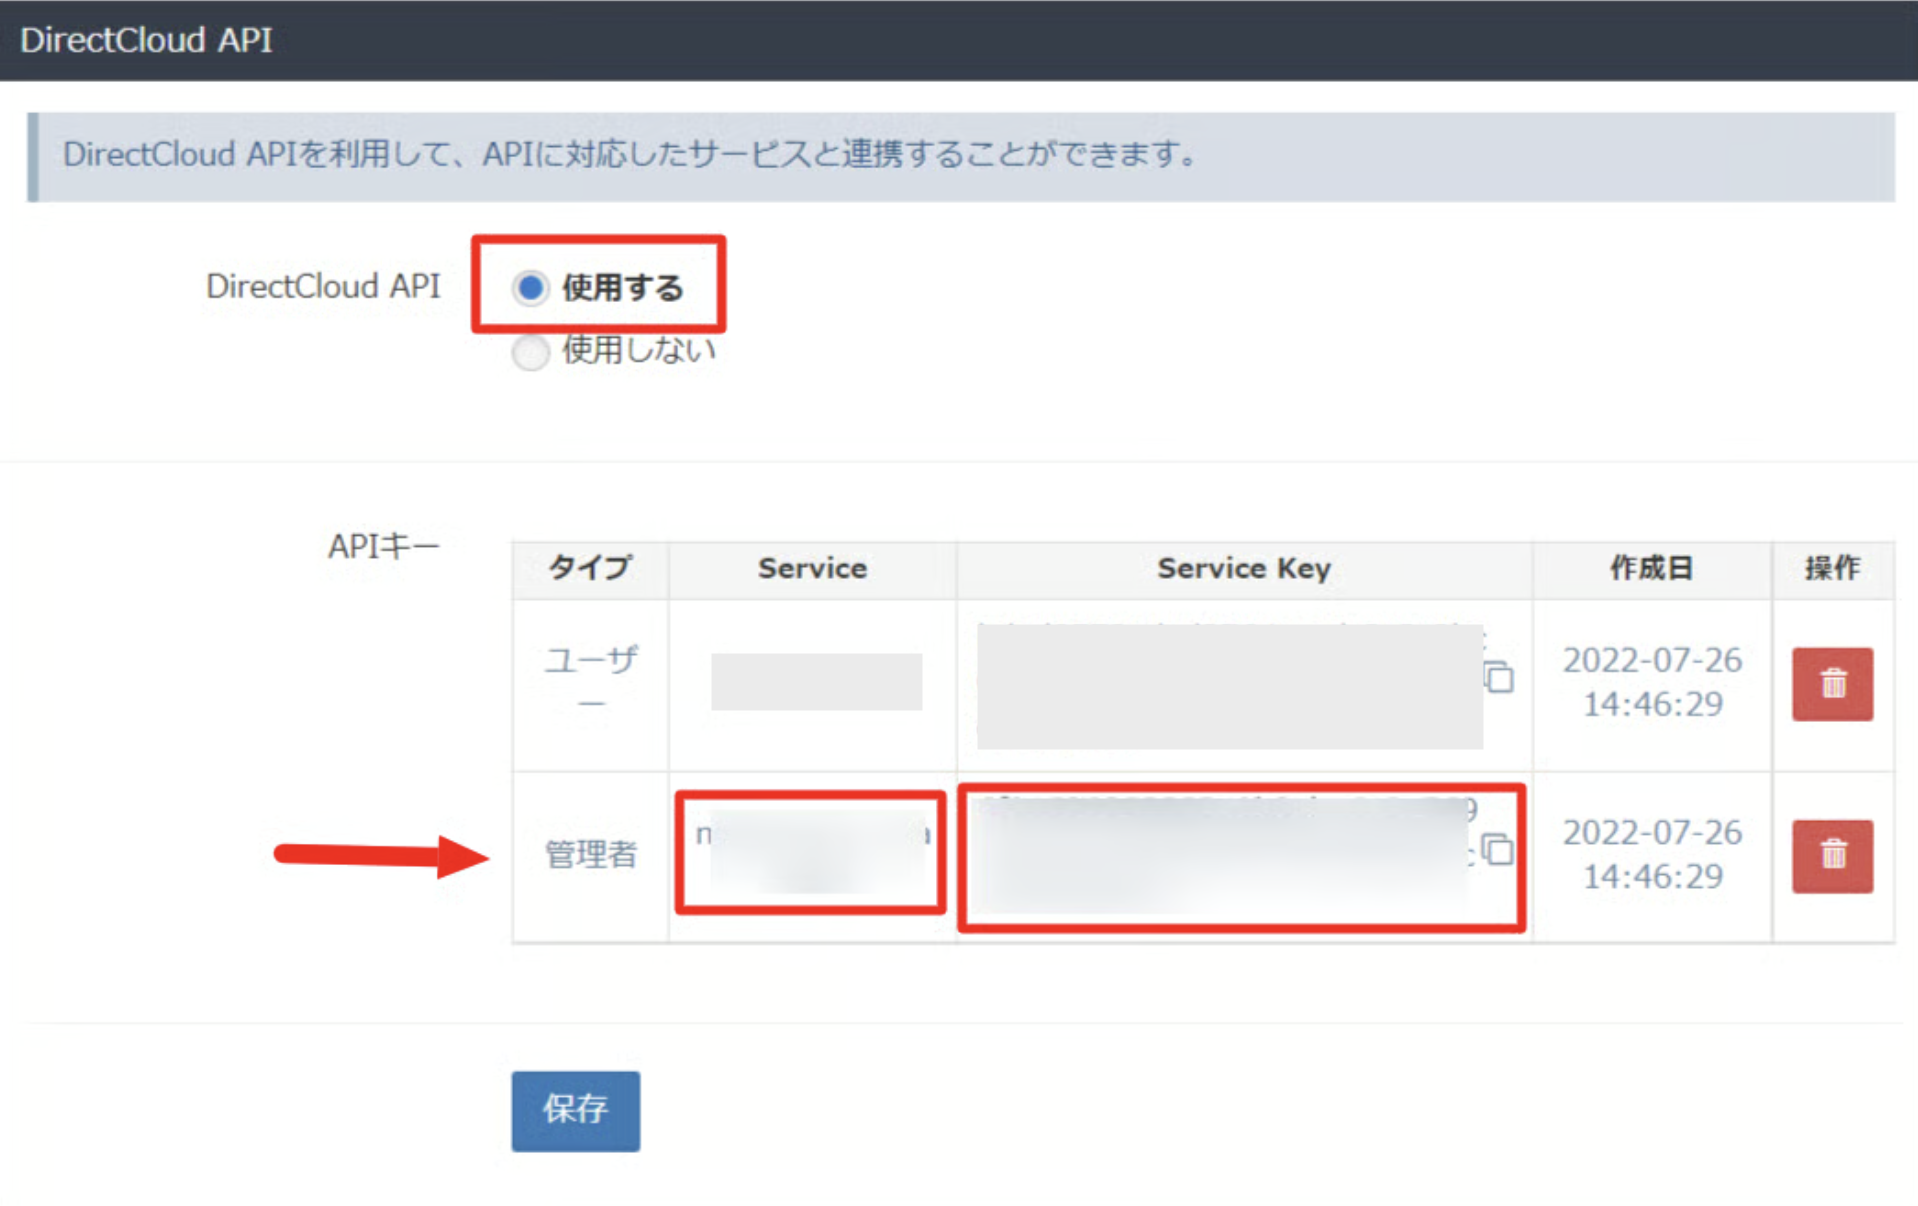The image size is (1918, 1206).
Task: Click the タイプ column header
Action: (x=590, y=569)
